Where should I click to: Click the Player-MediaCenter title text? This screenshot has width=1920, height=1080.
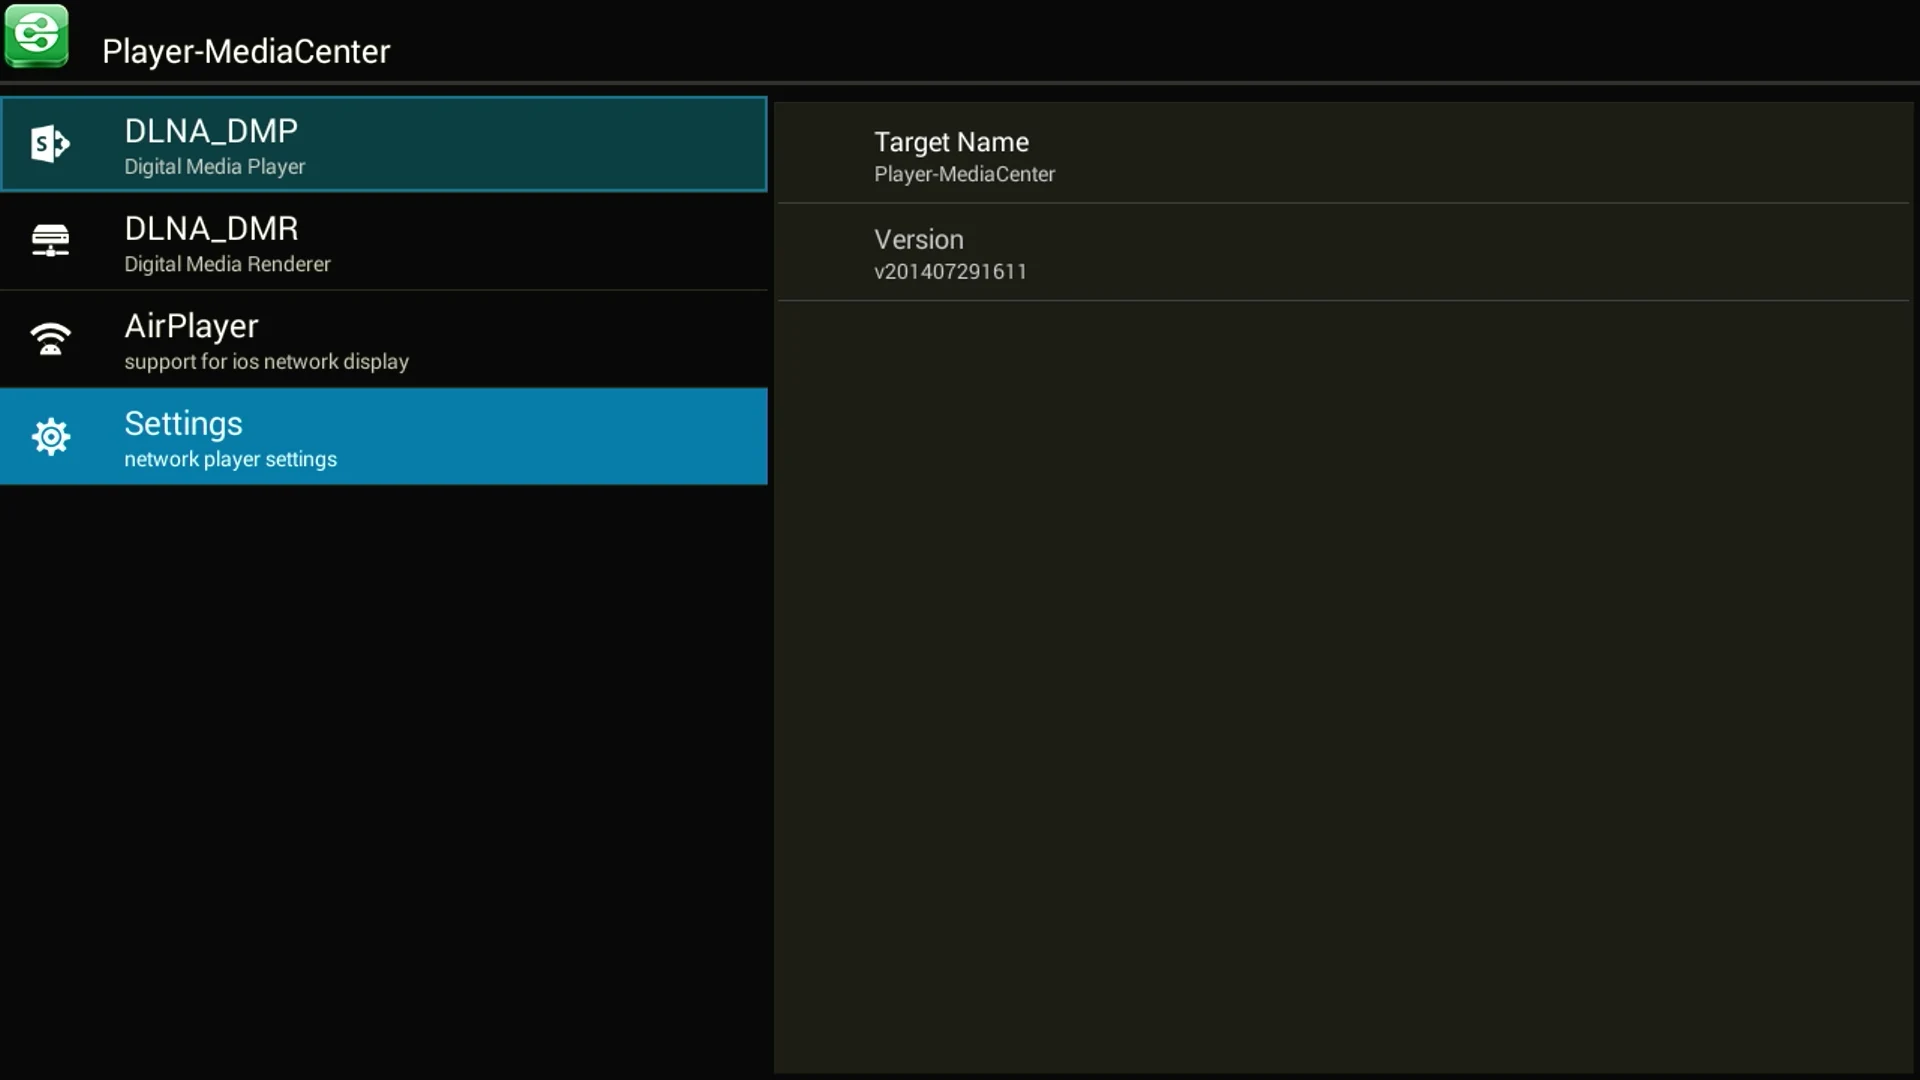click(246, 51)
